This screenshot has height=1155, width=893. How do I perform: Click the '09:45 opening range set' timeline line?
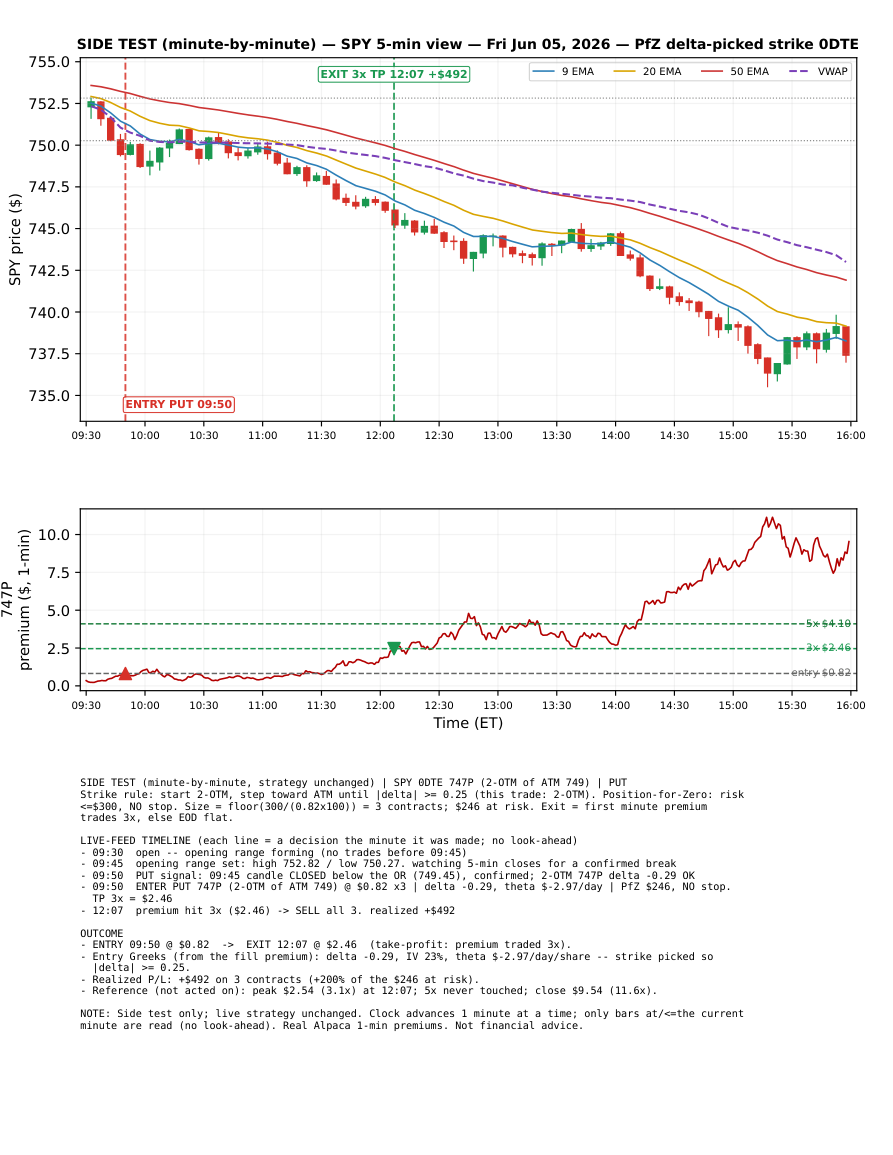tap(378, 864)
